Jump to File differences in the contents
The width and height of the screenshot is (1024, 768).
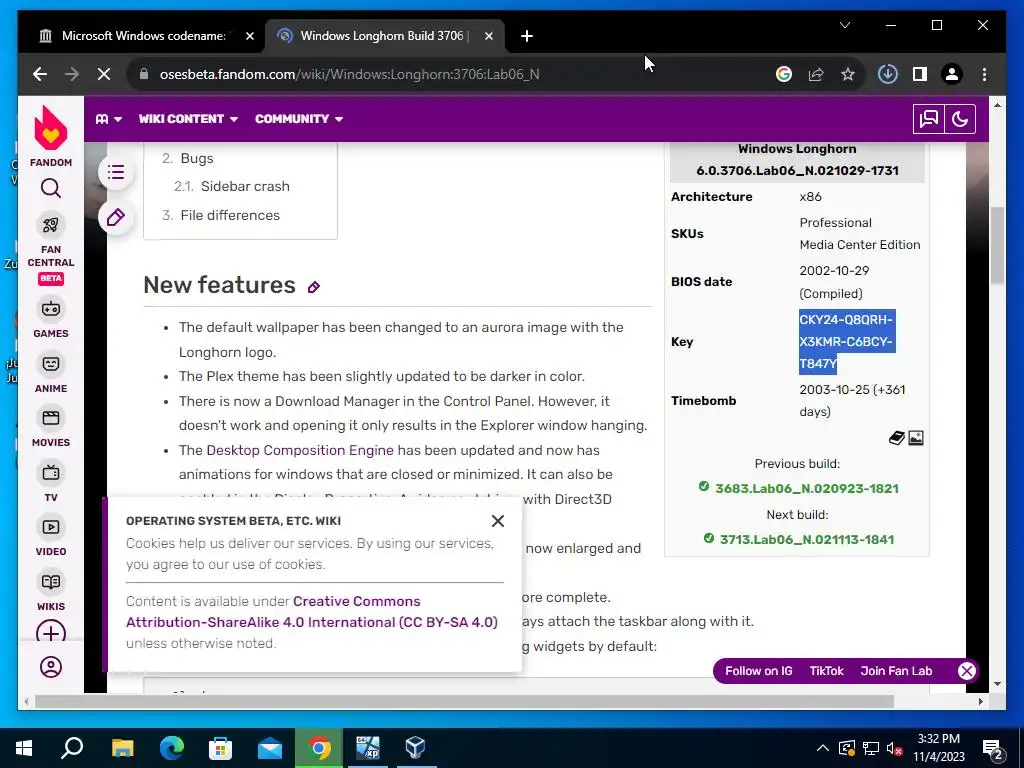[230, 215]
